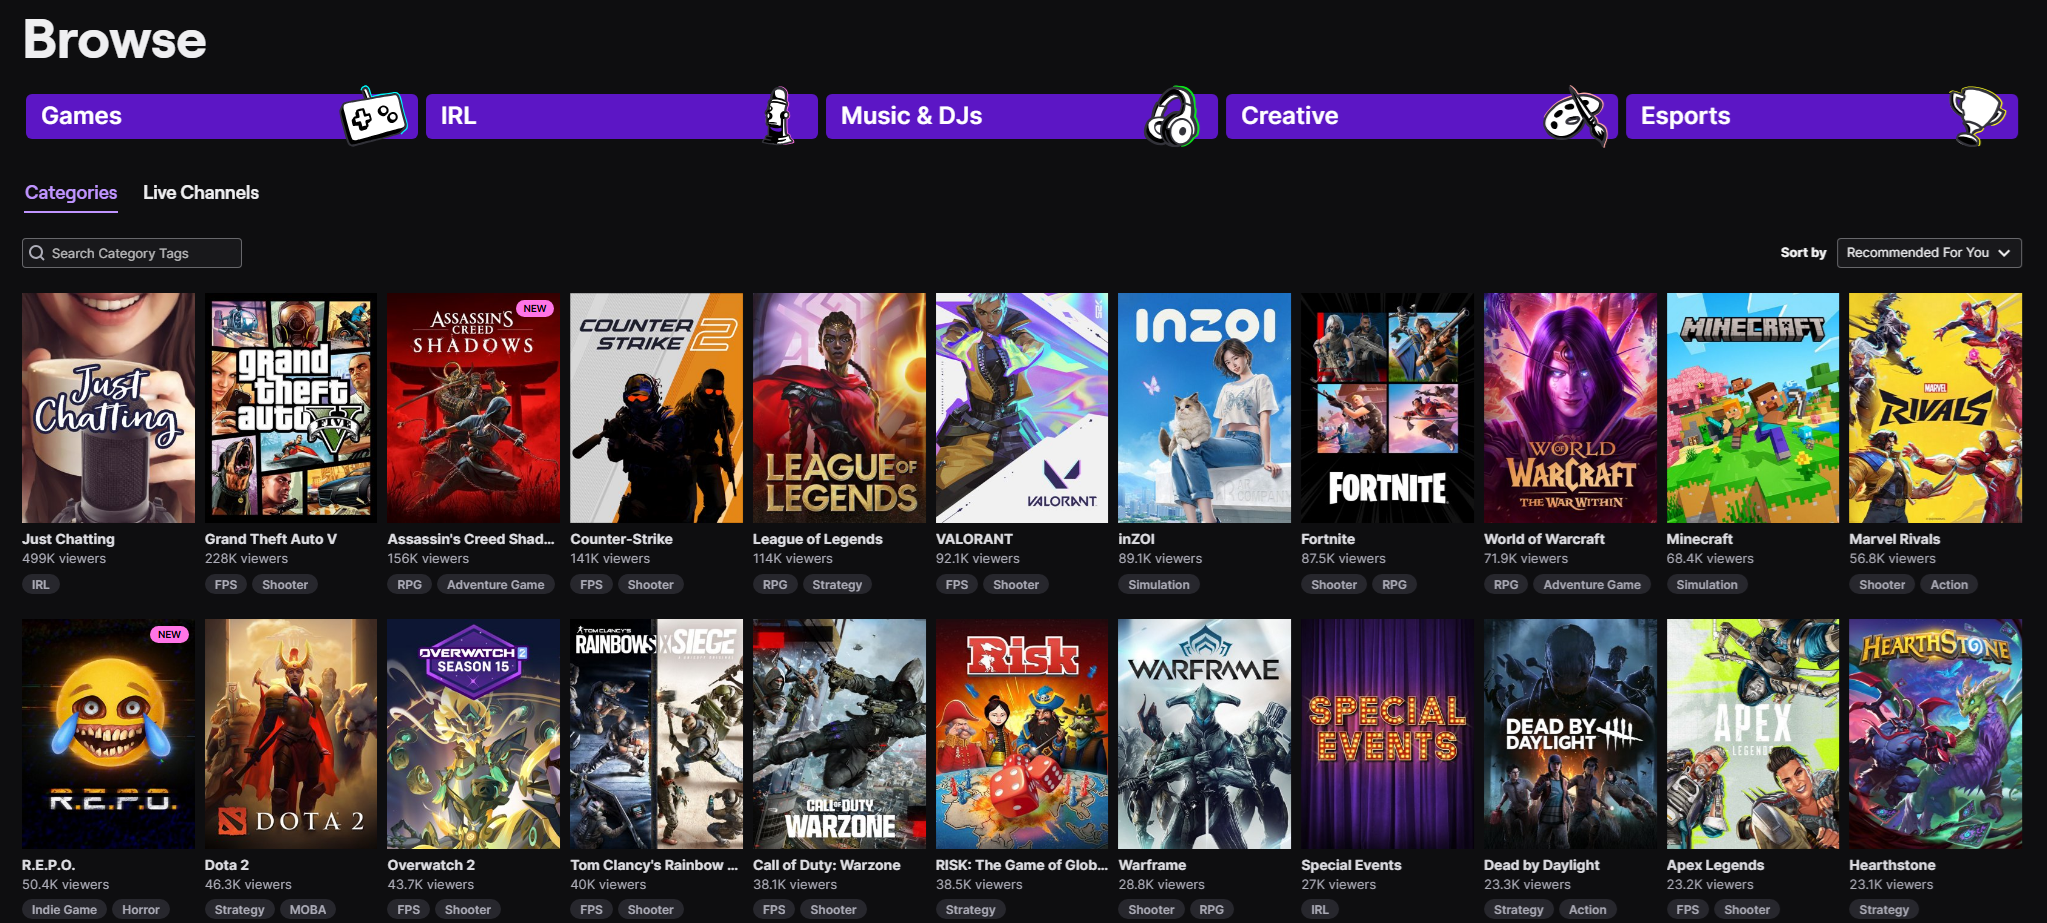This screenshot has height=923, width=2047.
Task: Click the magnifier icon in search box
Action: 37,253
